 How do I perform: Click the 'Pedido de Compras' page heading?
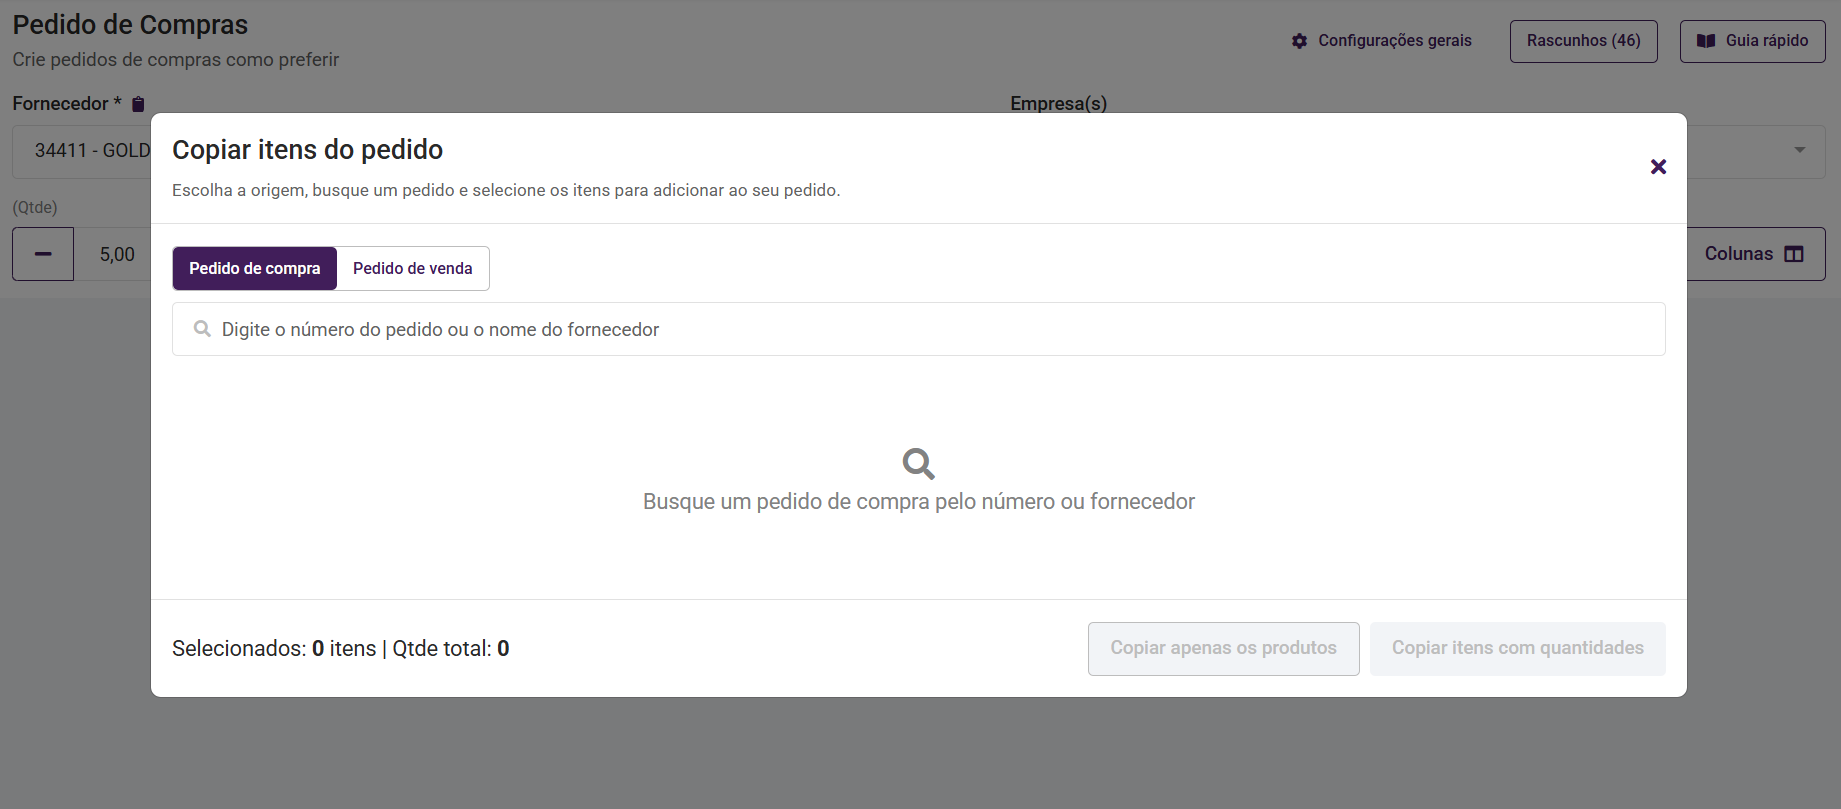130,25
